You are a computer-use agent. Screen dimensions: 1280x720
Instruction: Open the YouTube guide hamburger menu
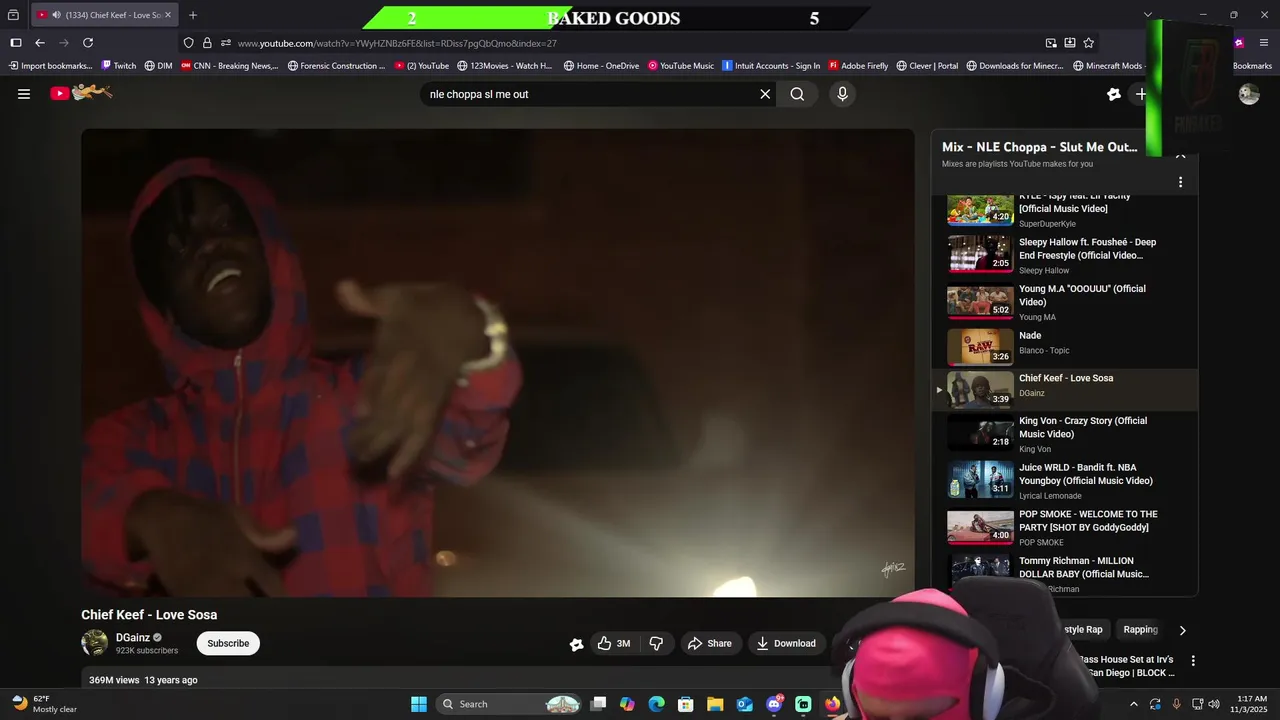pos(24,94)
